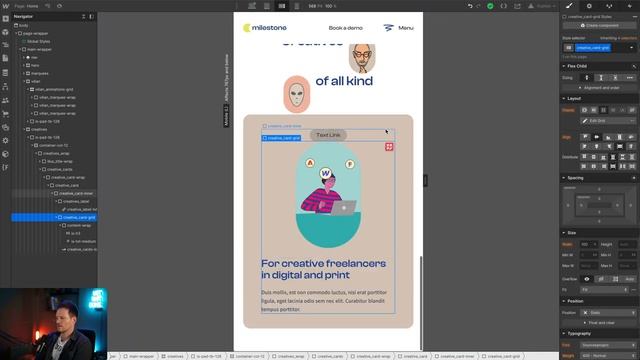Open the Components cube panel

(x=5, y=32)
